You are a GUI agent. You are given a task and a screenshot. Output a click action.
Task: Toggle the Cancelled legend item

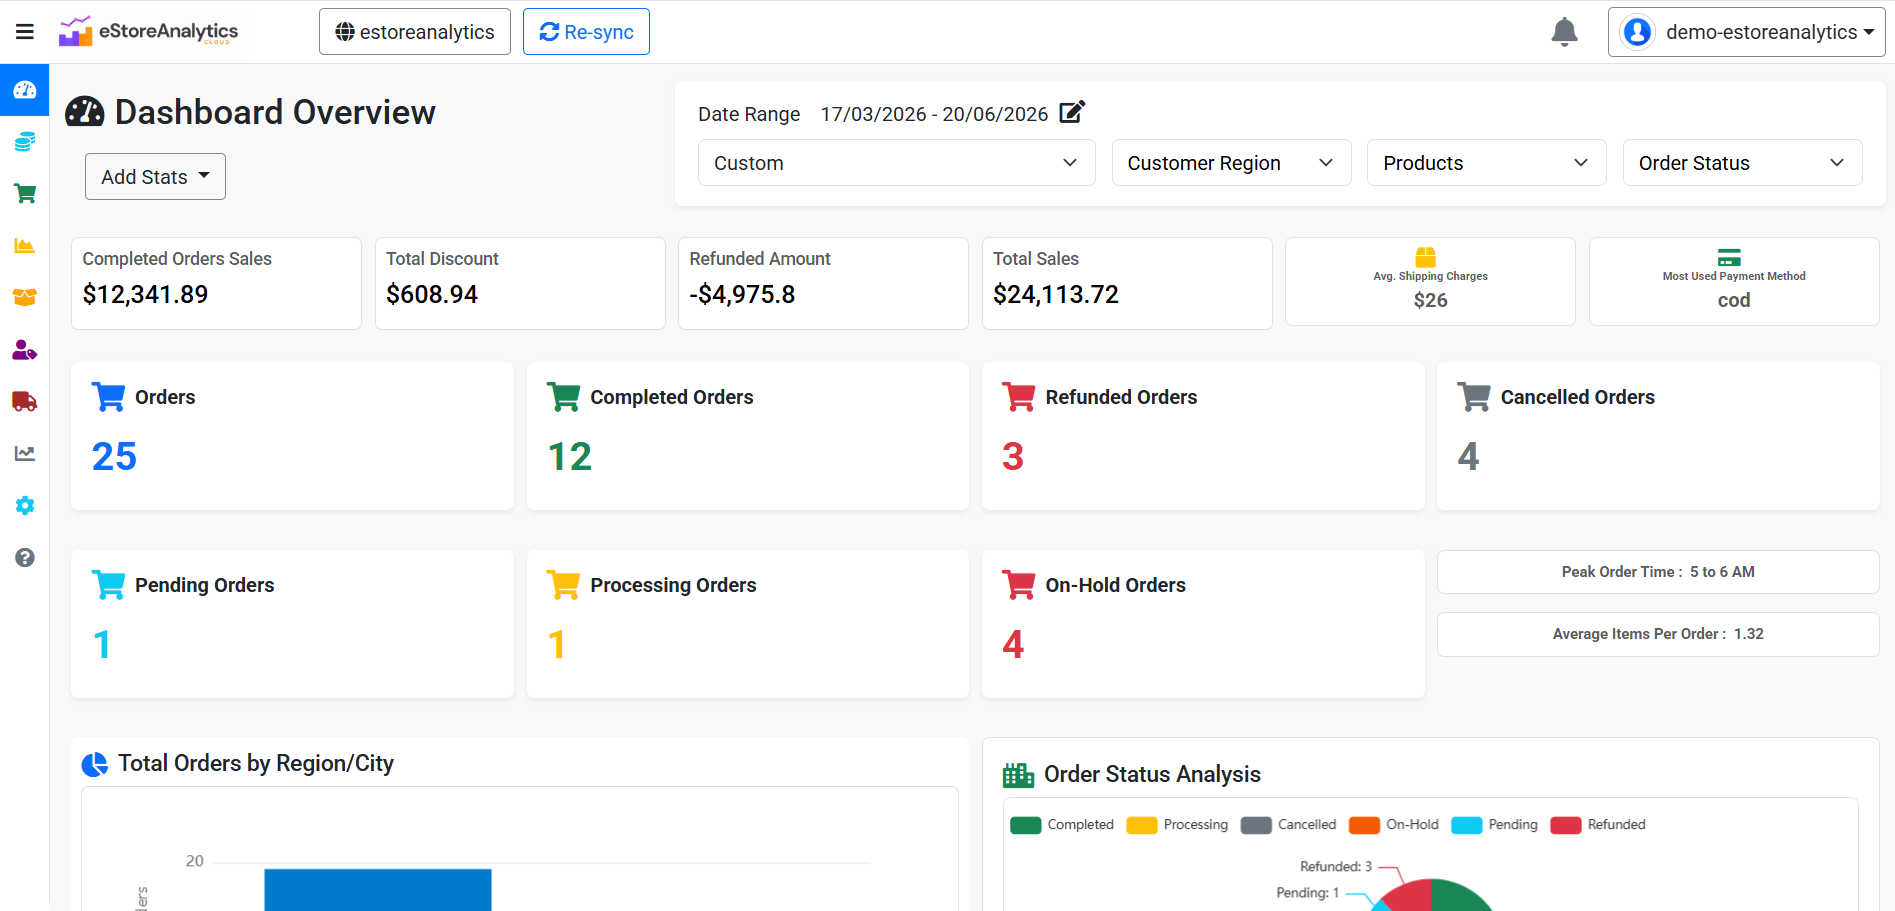[1288, 825]
